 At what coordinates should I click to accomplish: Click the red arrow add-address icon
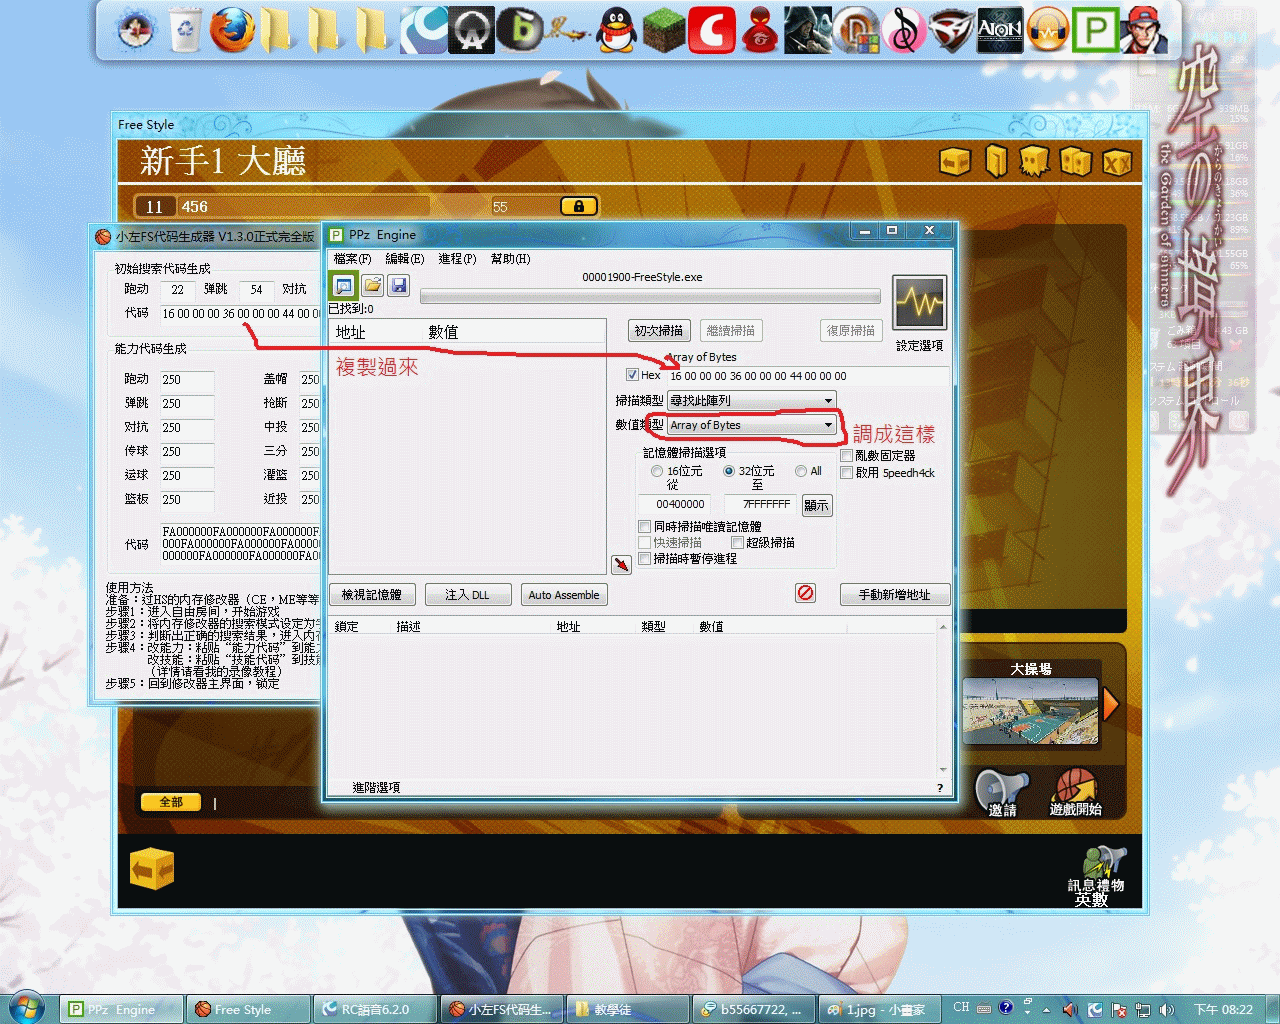pyautogui.click(x=621, y=565)
